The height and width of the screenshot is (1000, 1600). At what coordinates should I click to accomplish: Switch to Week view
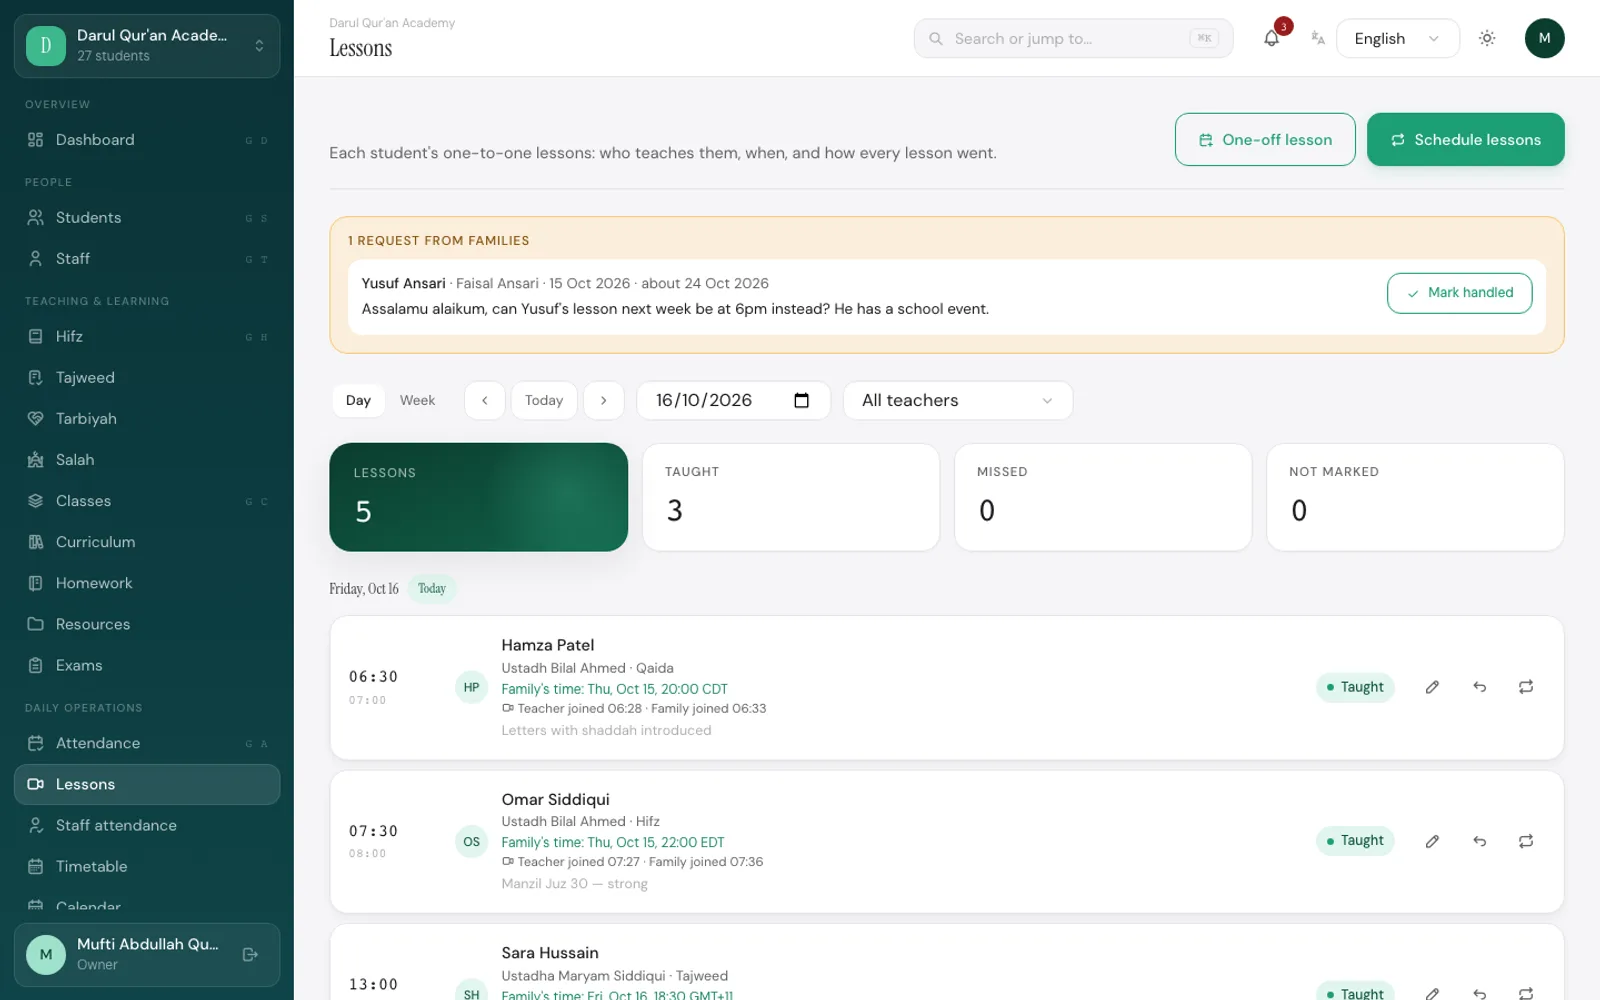point(417,400)
